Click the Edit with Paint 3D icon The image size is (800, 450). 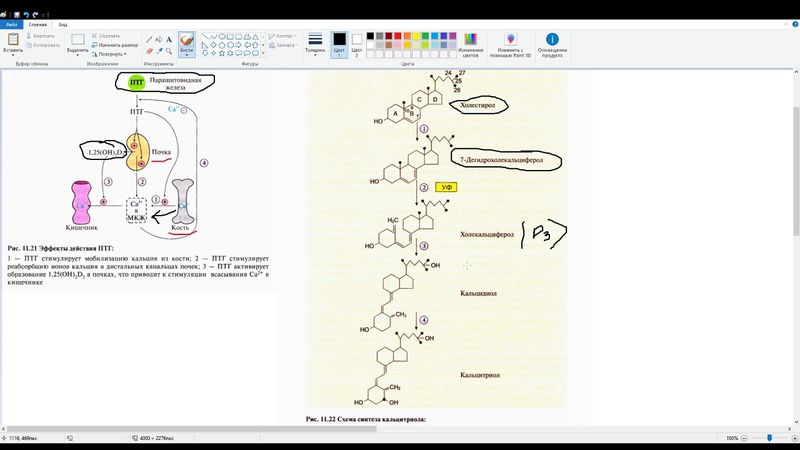point(510,40)
